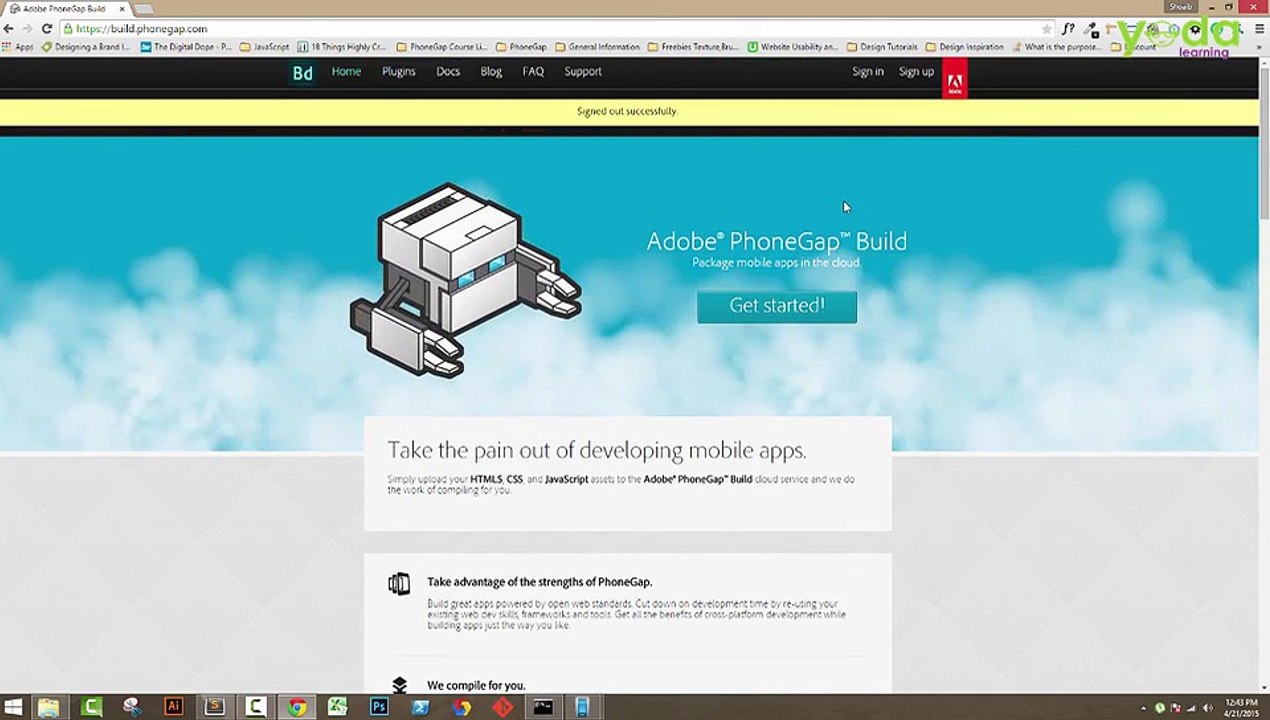Show more bookmarks with the overflow chevron

(x=1259, y=47)
